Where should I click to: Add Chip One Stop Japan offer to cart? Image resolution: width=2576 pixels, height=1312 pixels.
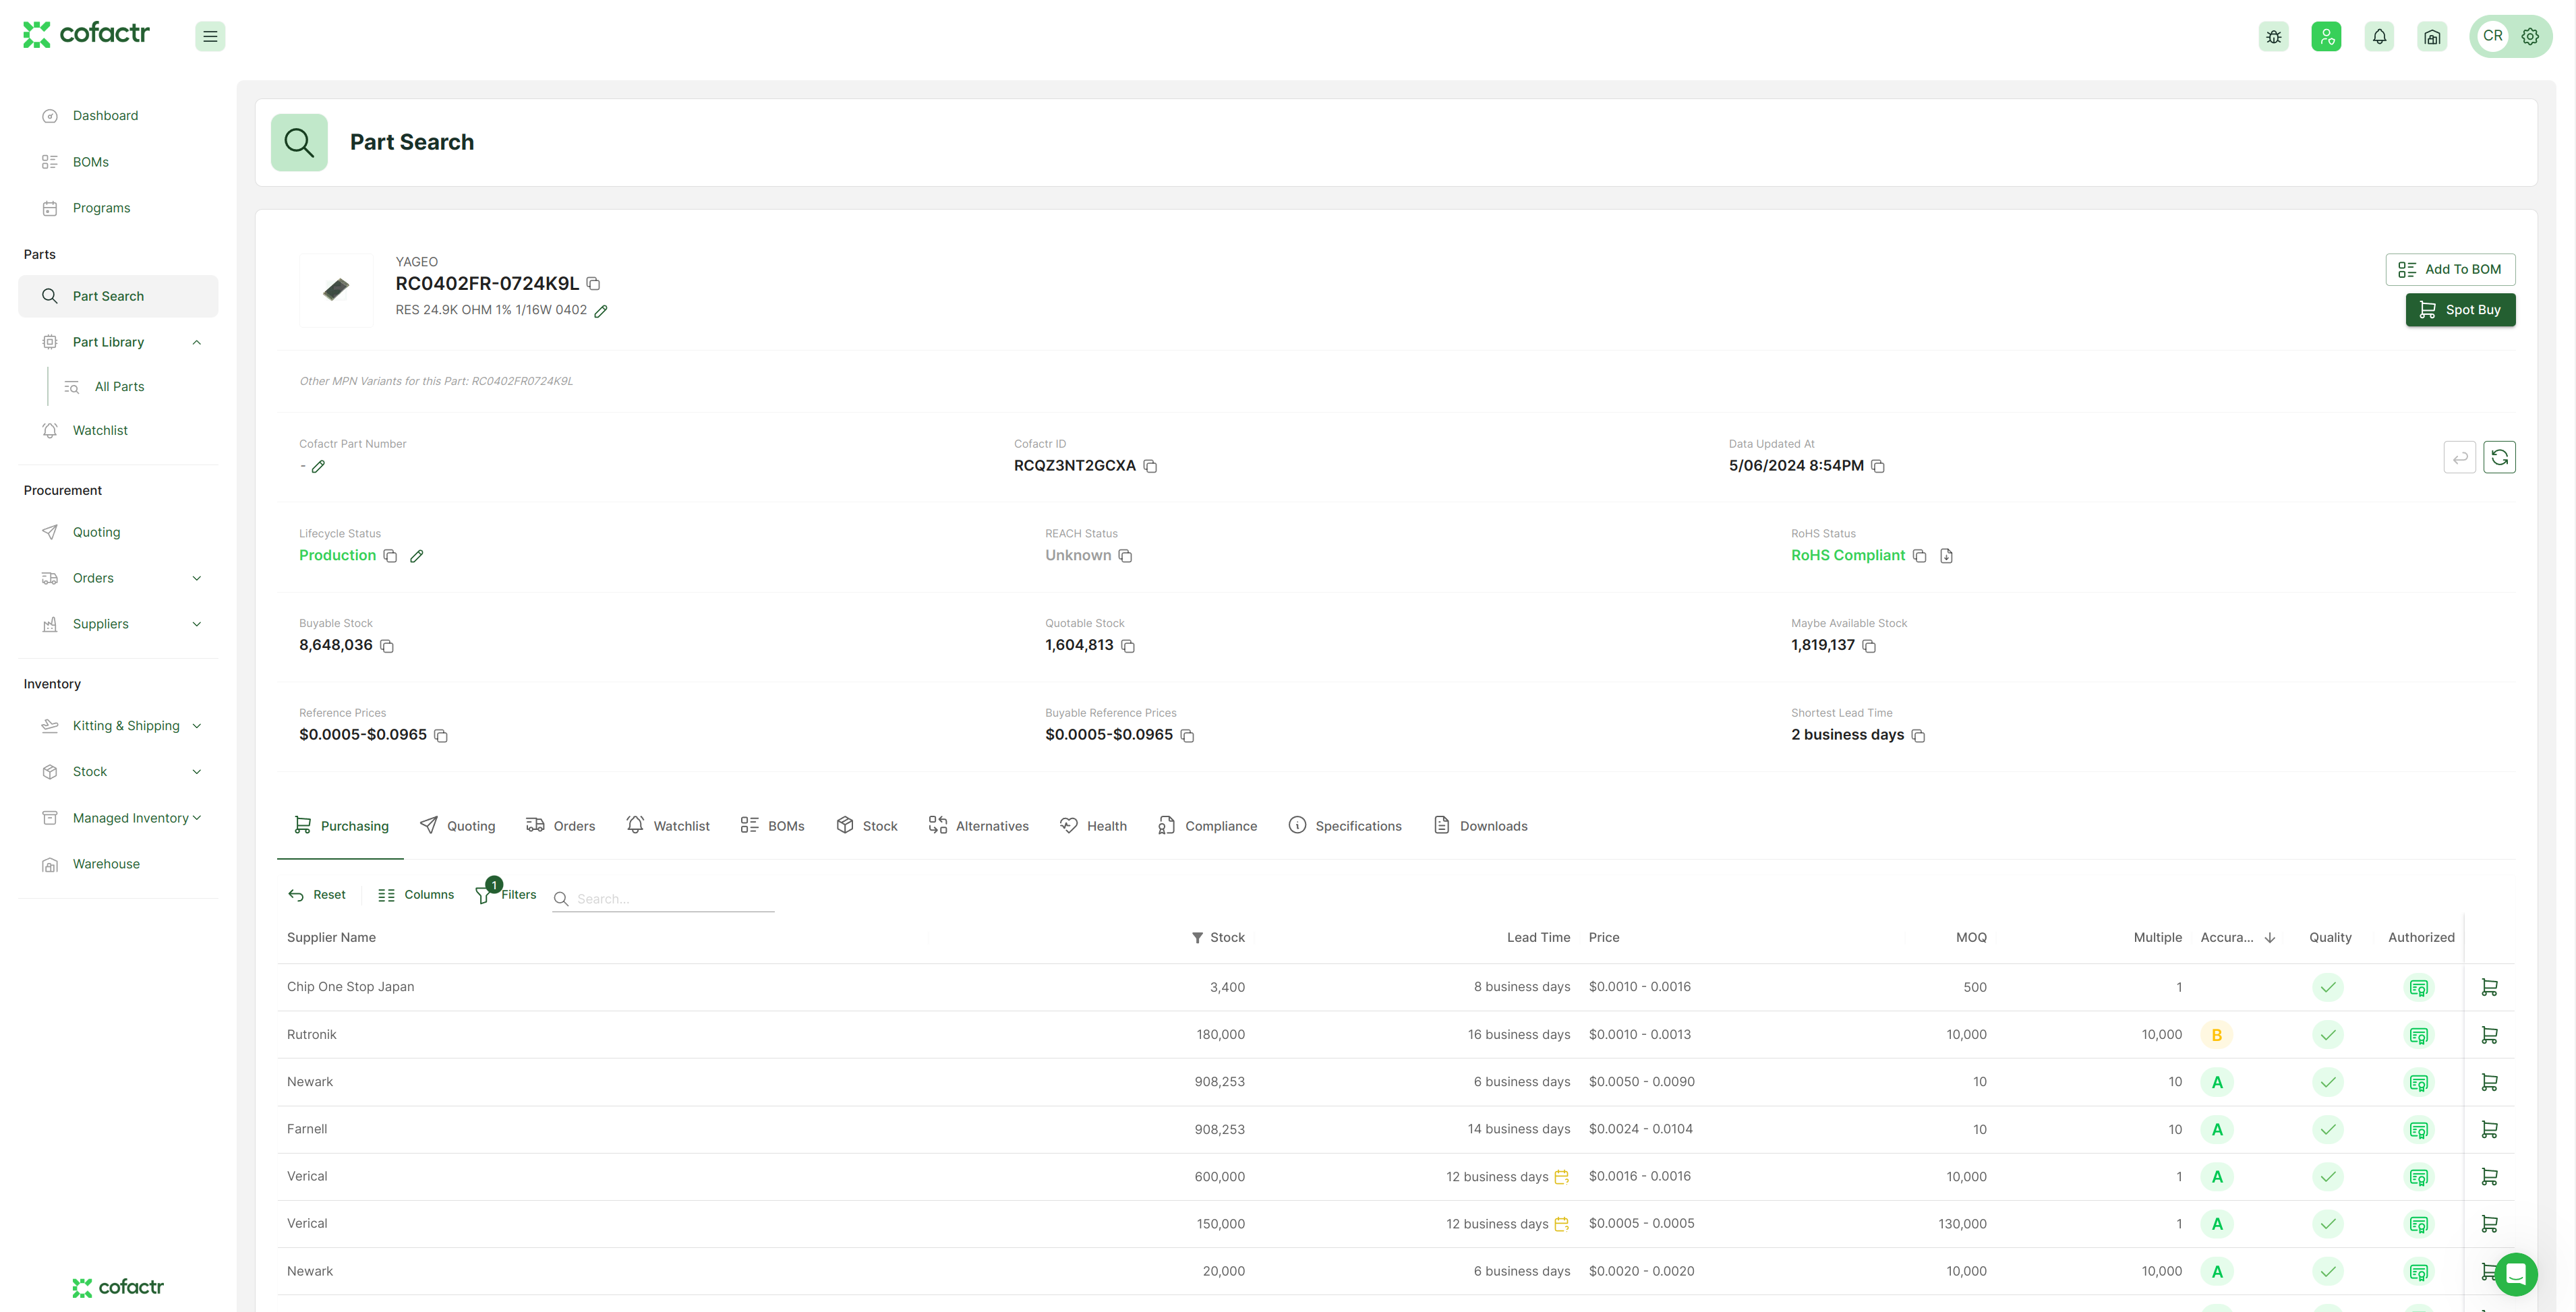[x=2489, y=987]
